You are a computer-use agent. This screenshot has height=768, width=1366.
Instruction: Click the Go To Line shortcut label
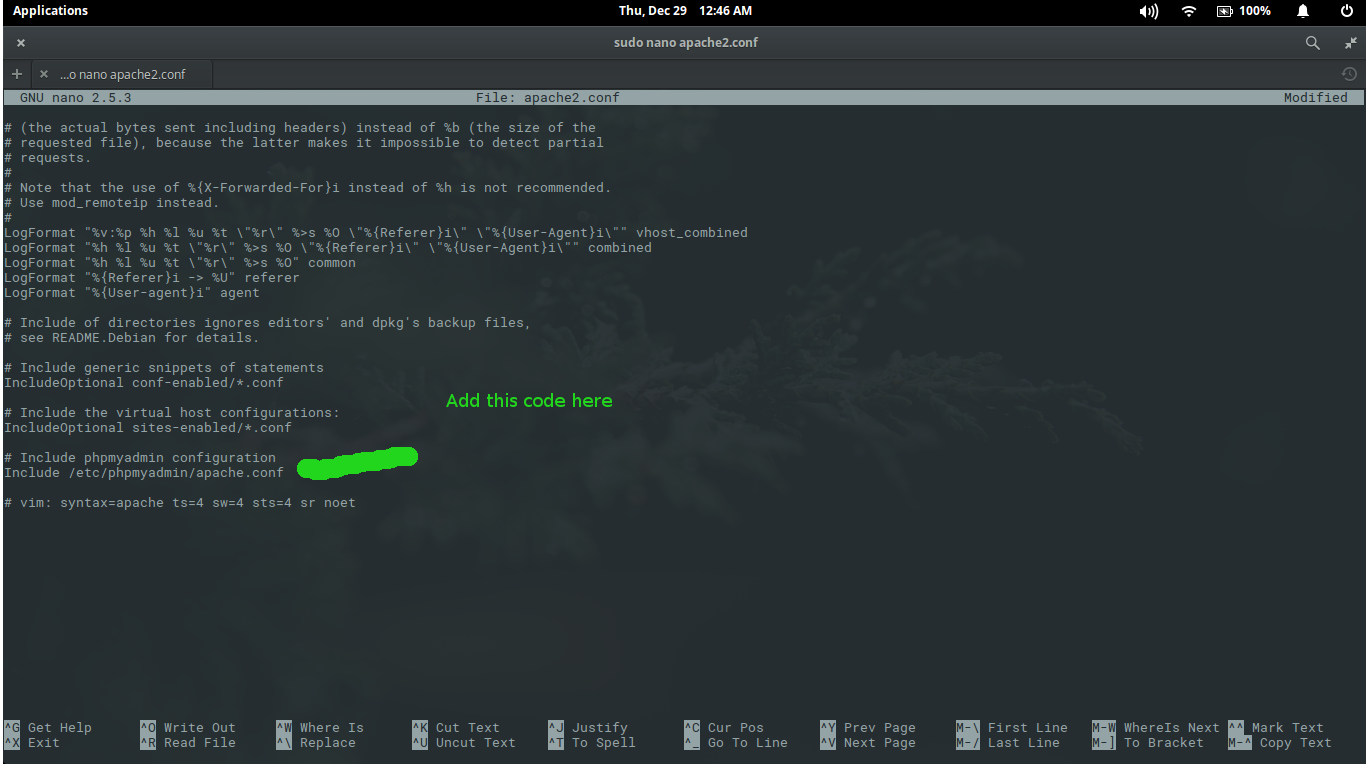click(x=747, y=742)
